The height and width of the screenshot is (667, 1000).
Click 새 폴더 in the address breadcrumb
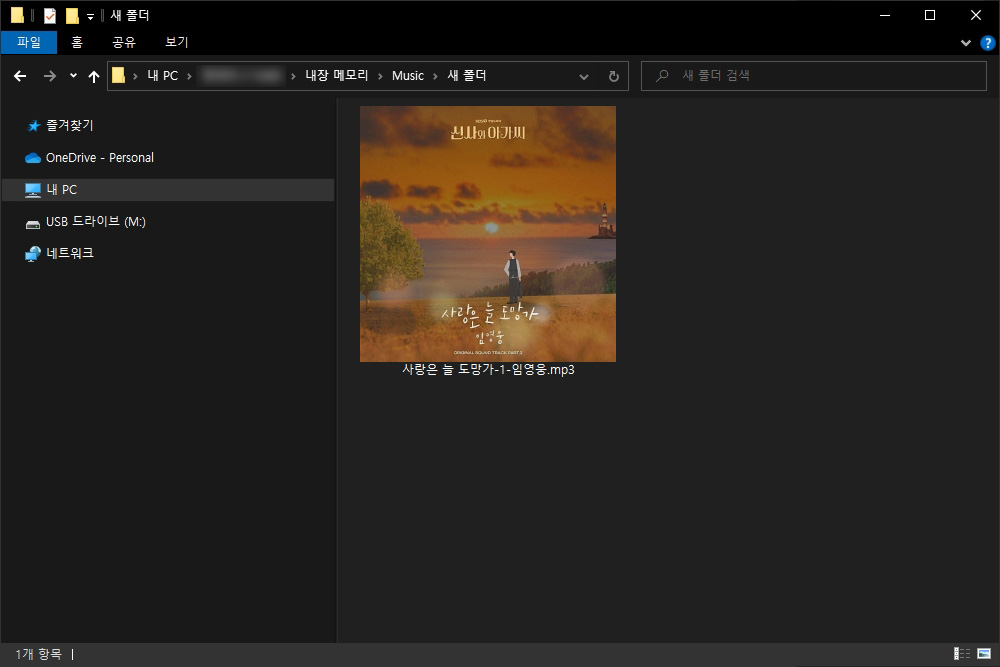[467, 76]
